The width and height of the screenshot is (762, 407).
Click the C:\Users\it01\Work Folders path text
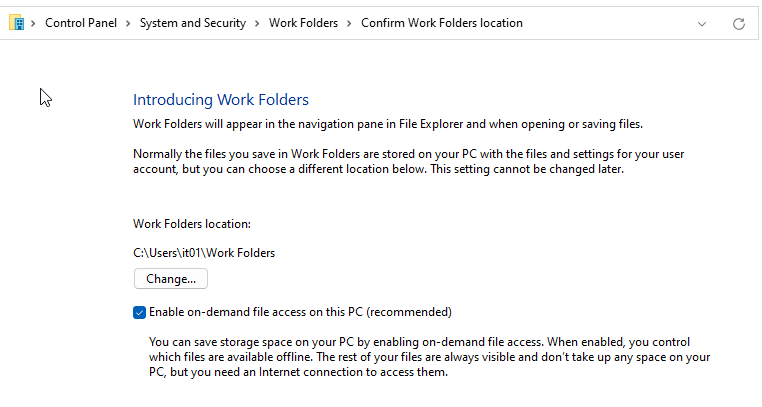pos(204,253)
